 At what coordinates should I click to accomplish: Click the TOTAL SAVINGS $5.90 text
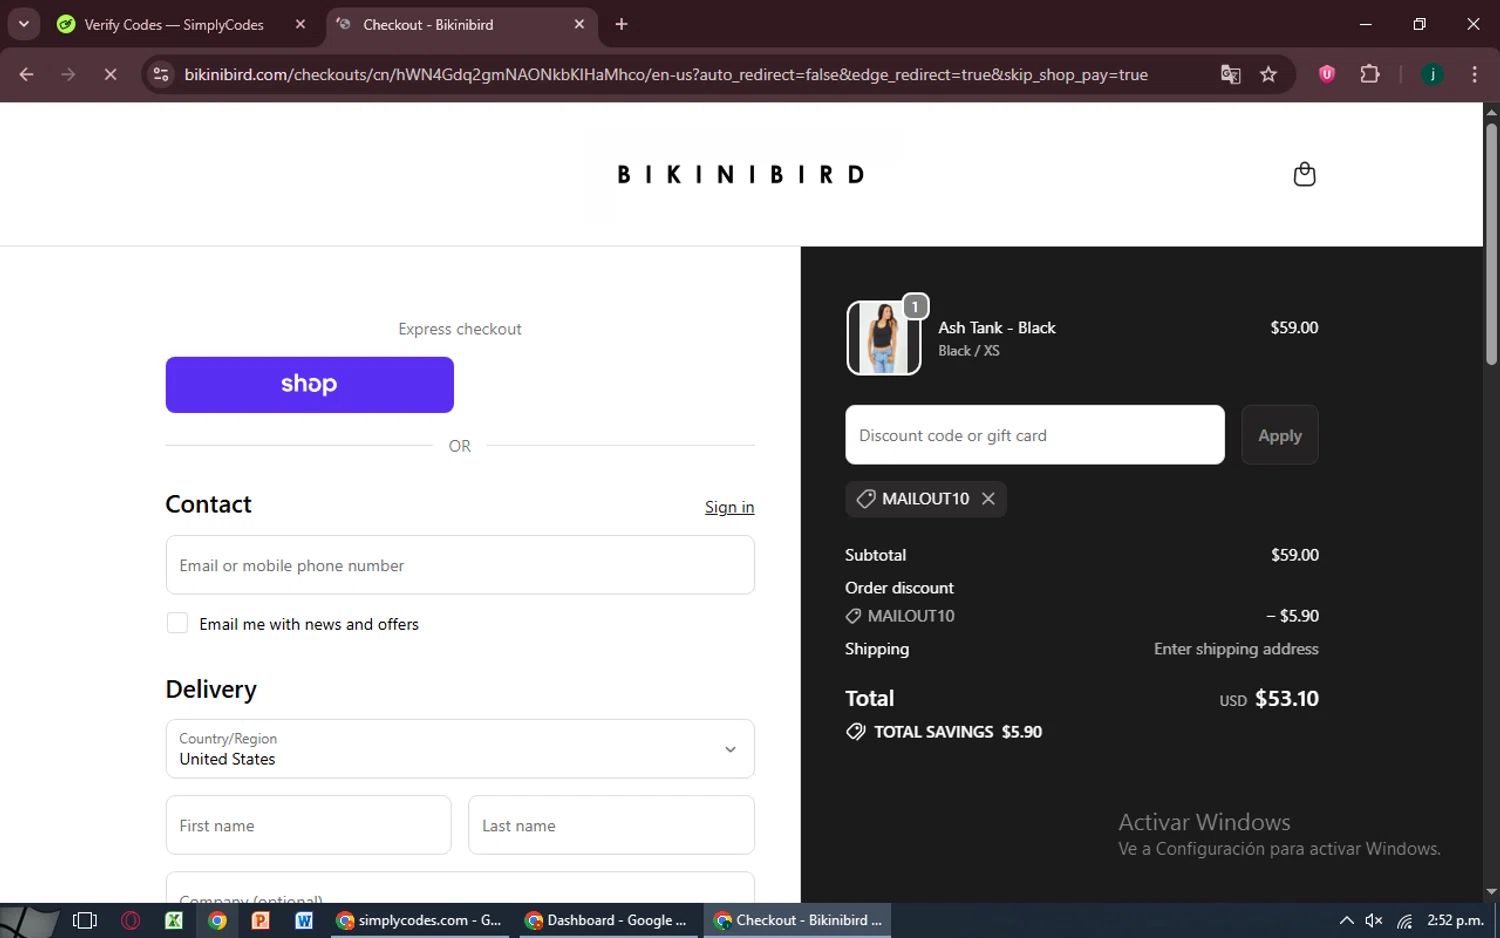(958, 732)
